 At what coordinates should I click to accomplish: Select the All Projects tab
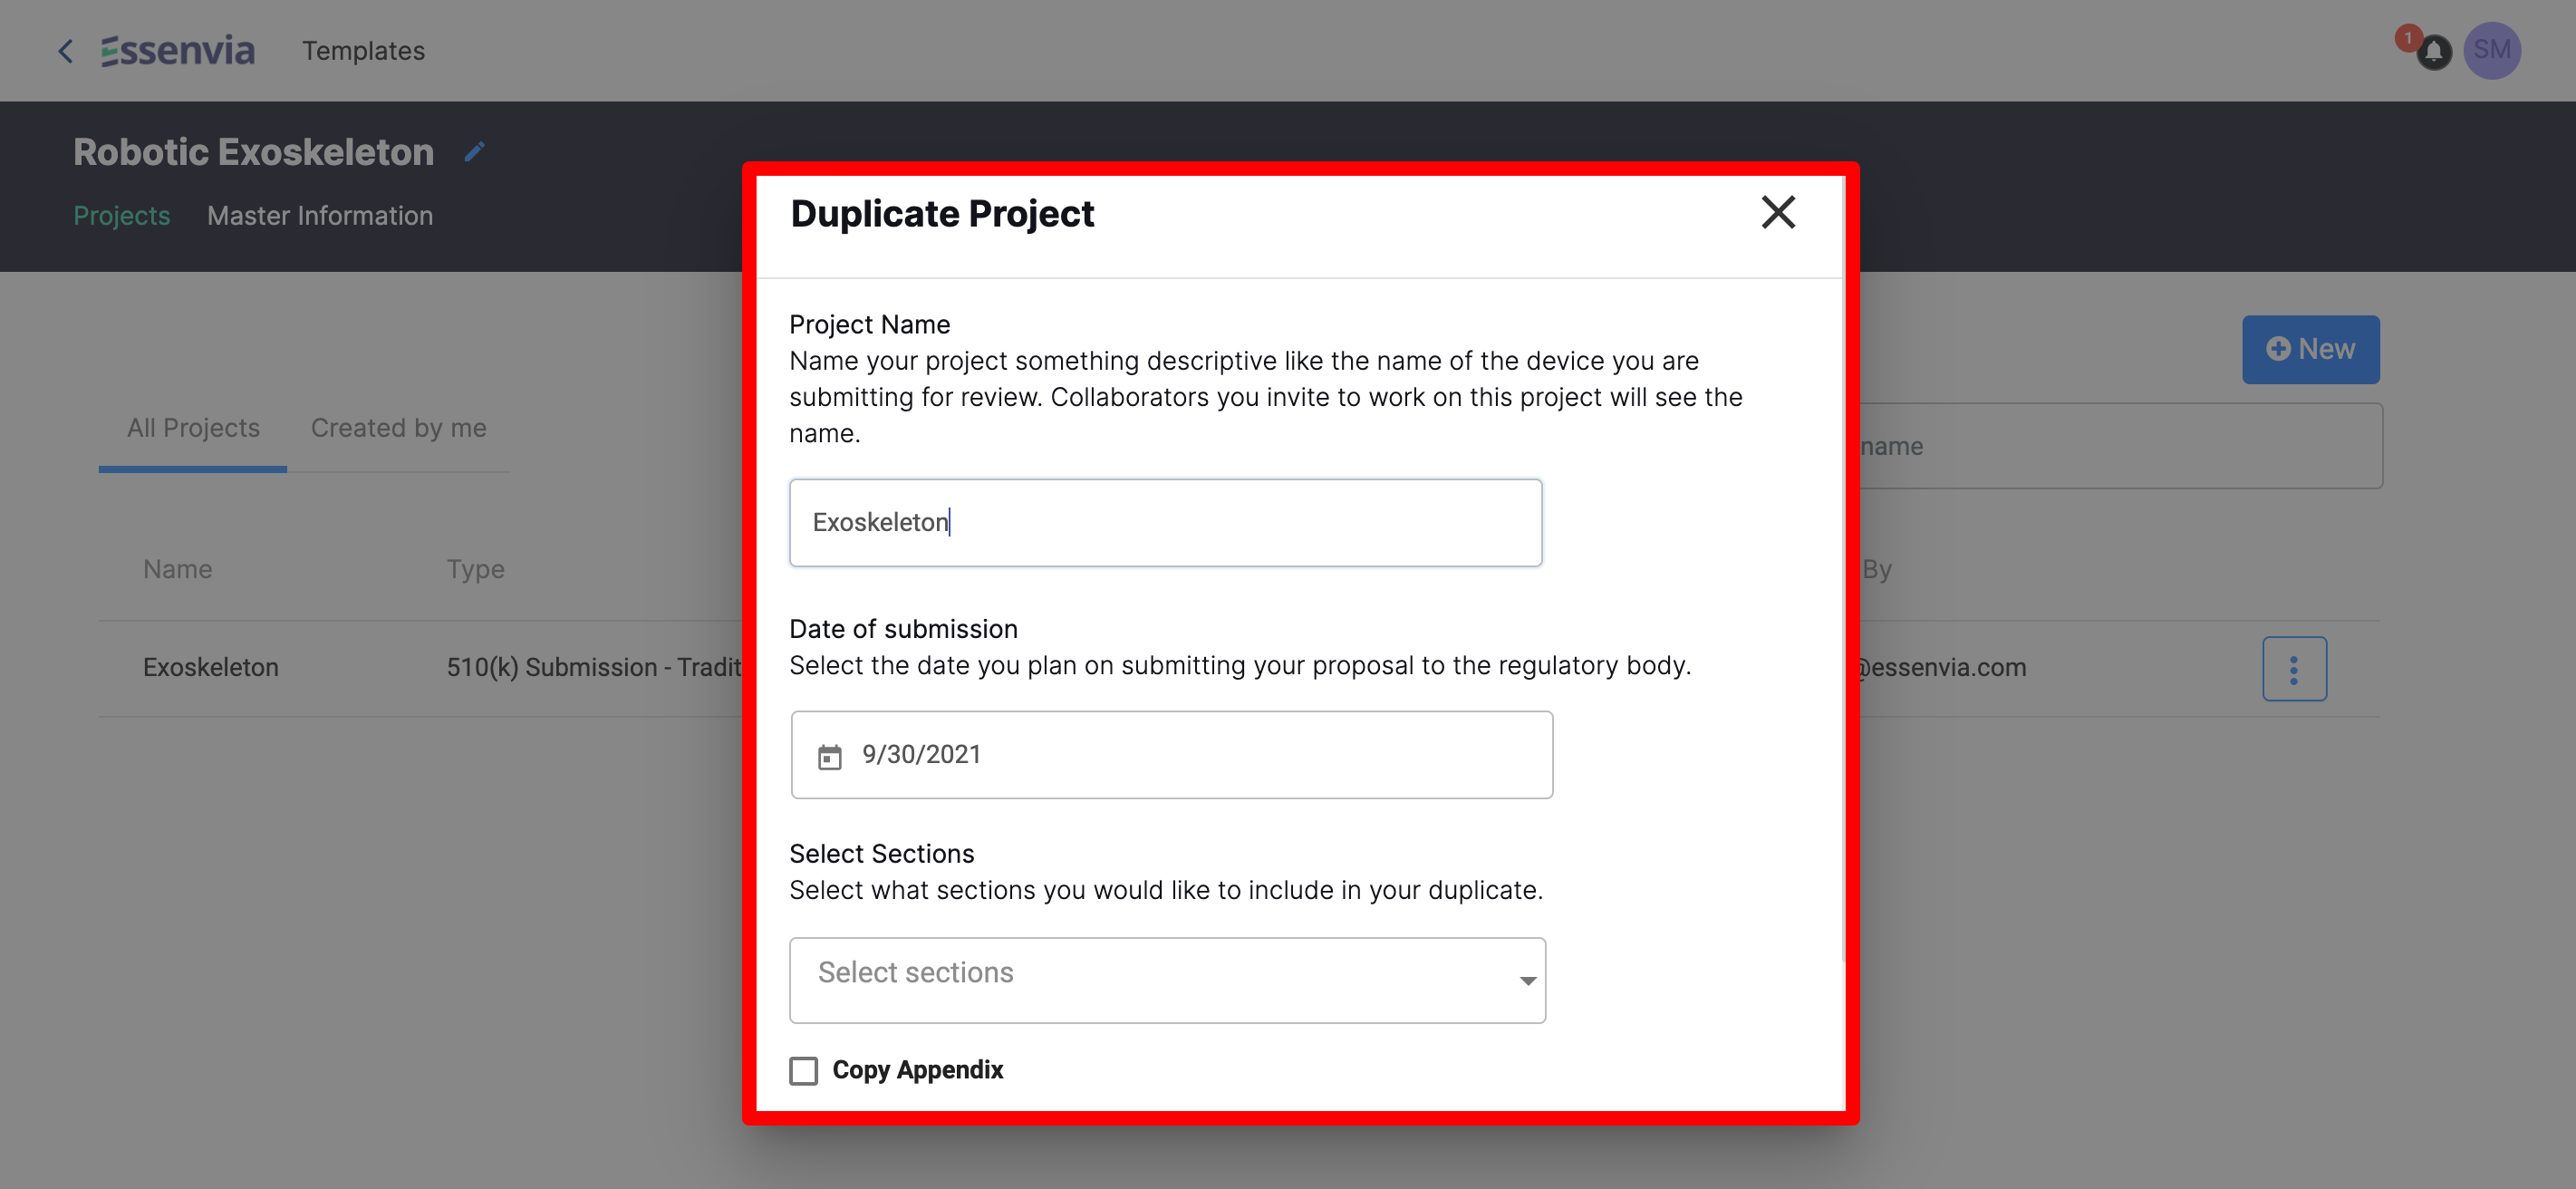pos(193,428)
